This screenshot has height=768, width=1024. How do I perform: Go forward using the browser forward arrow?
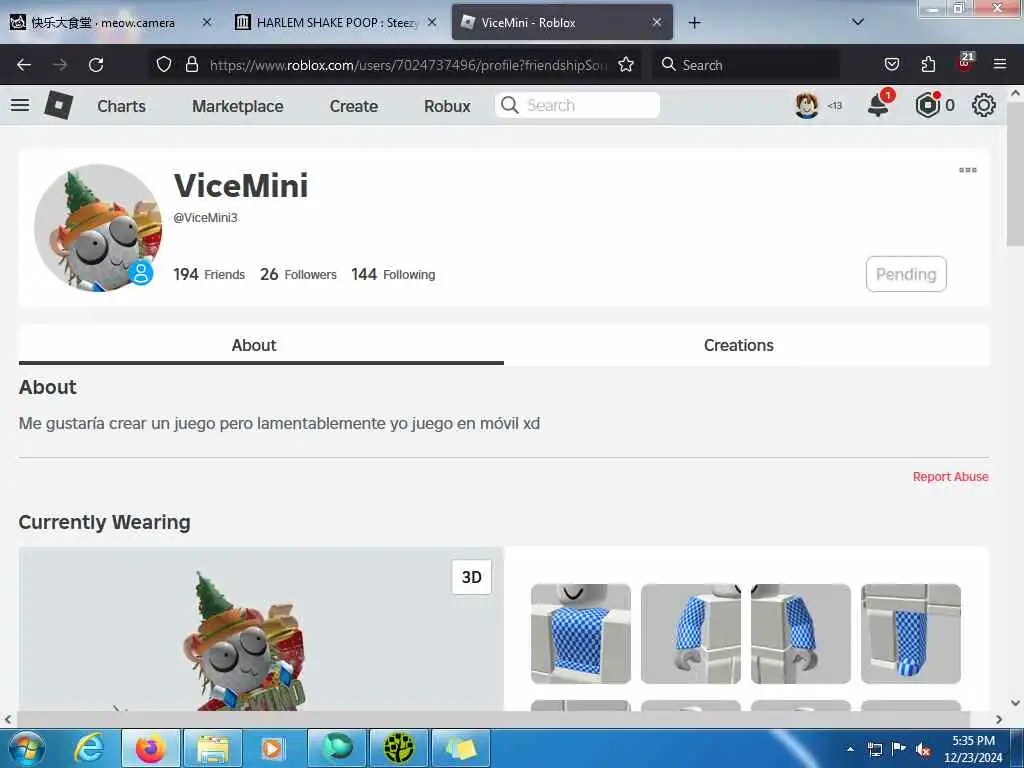pos(60,65)
